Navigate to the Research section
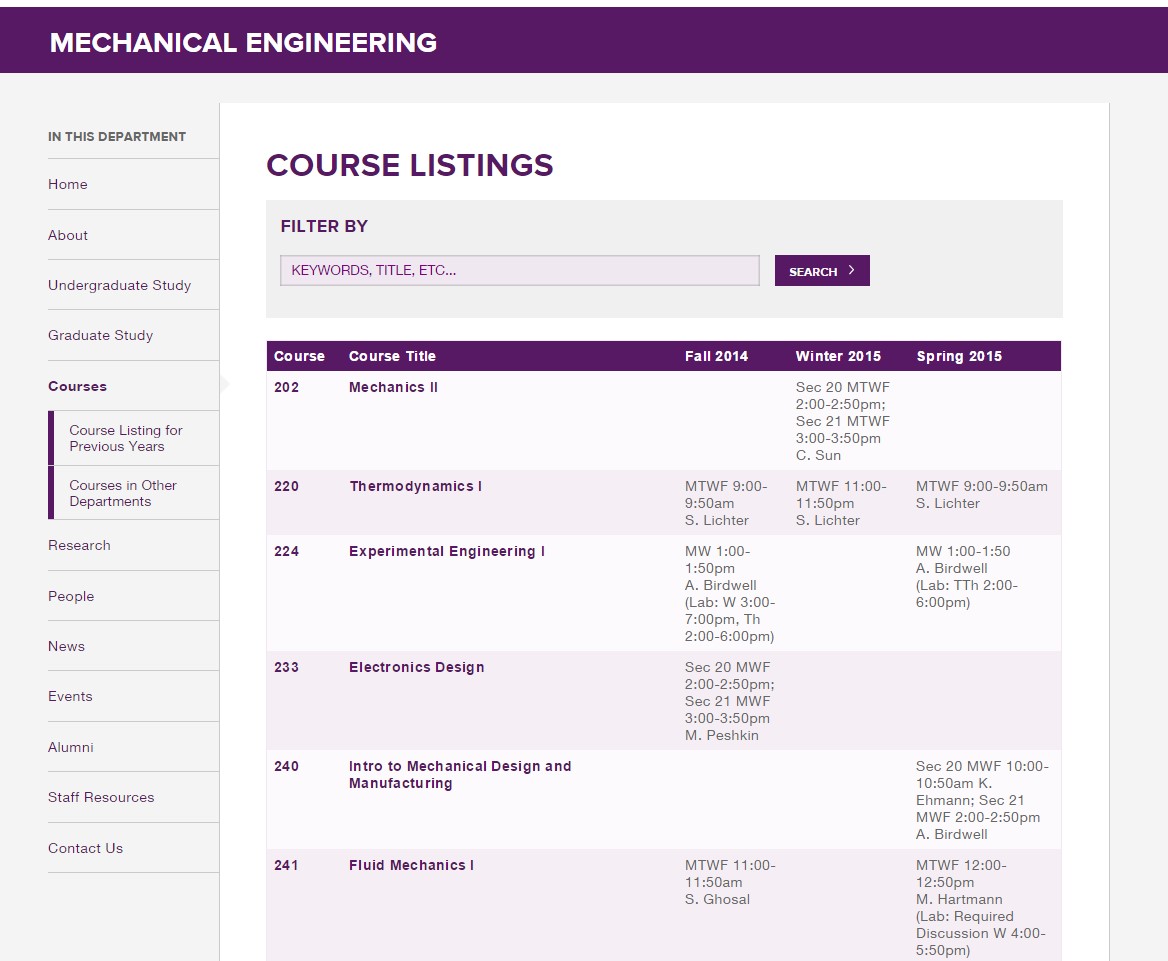 79,545
